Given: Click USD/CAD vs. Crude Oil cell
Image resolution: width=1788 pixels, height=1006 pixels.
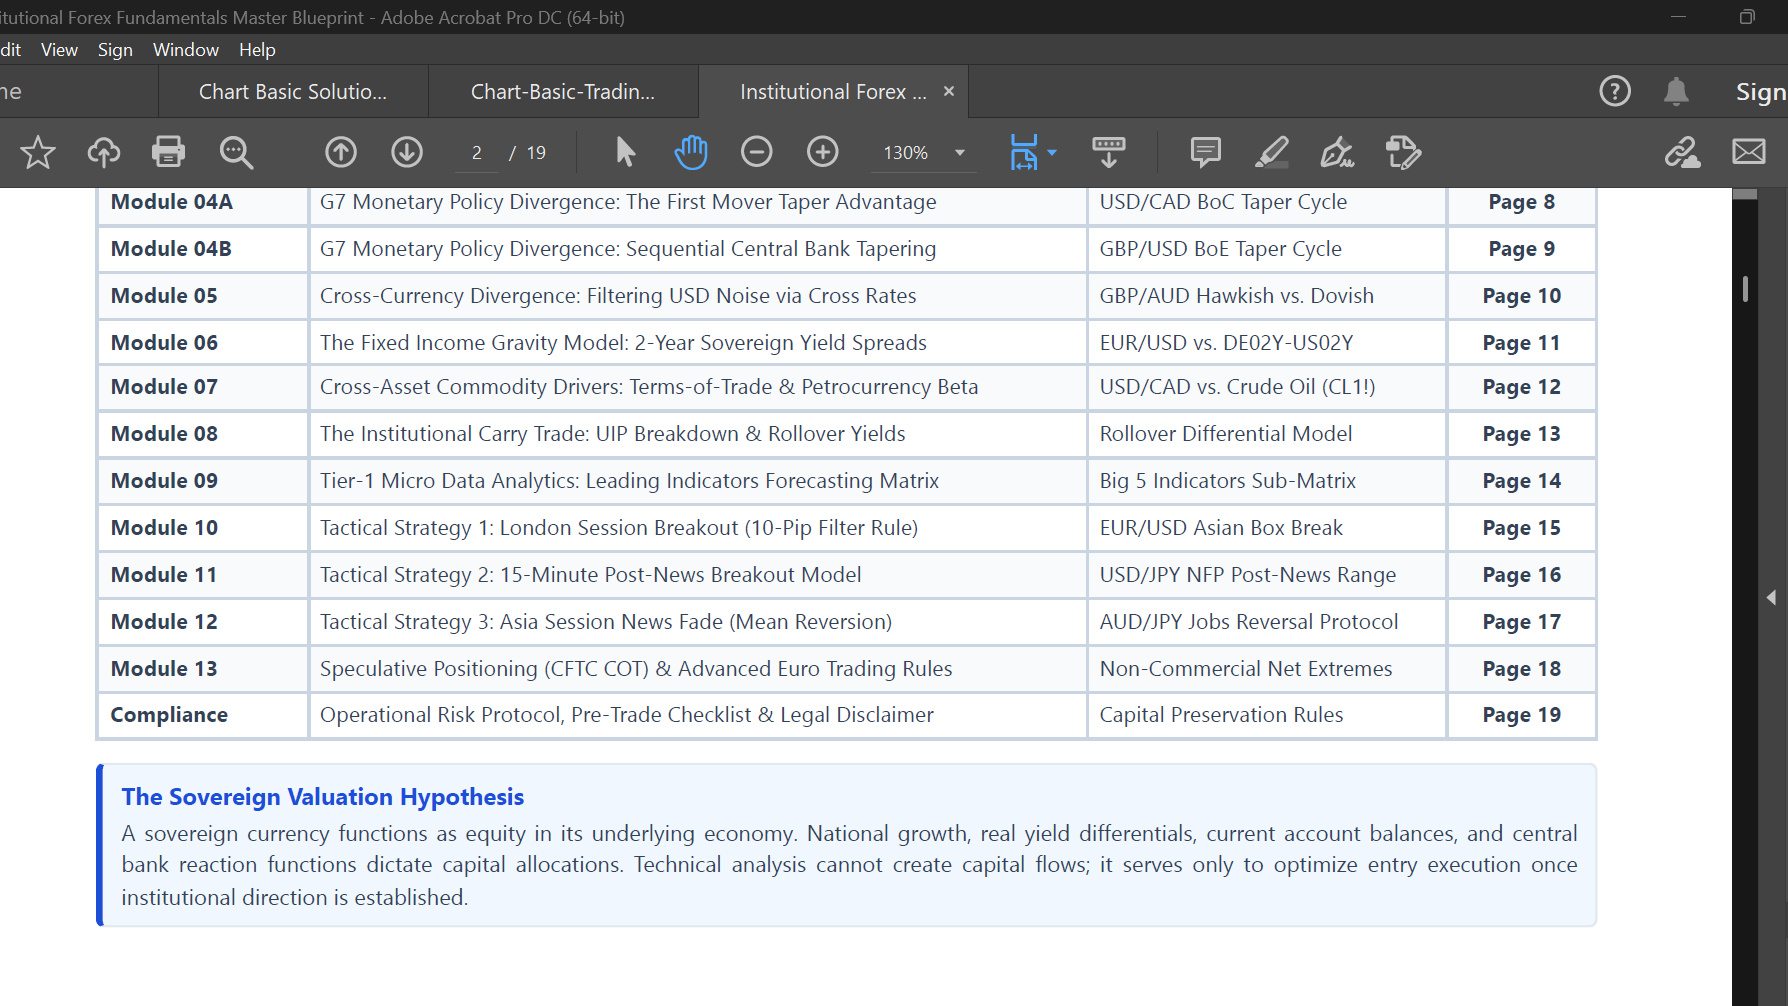Looking at the screenshot, I should pos(1267,387).
